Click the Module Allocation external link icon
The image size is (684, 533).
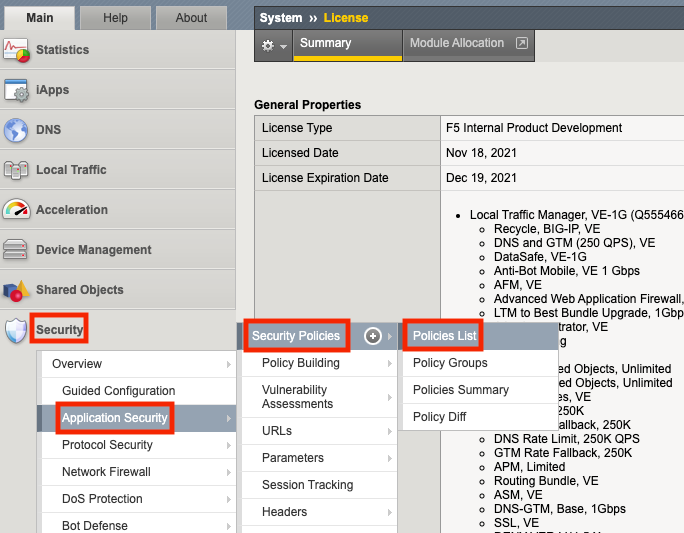point(522,43)
